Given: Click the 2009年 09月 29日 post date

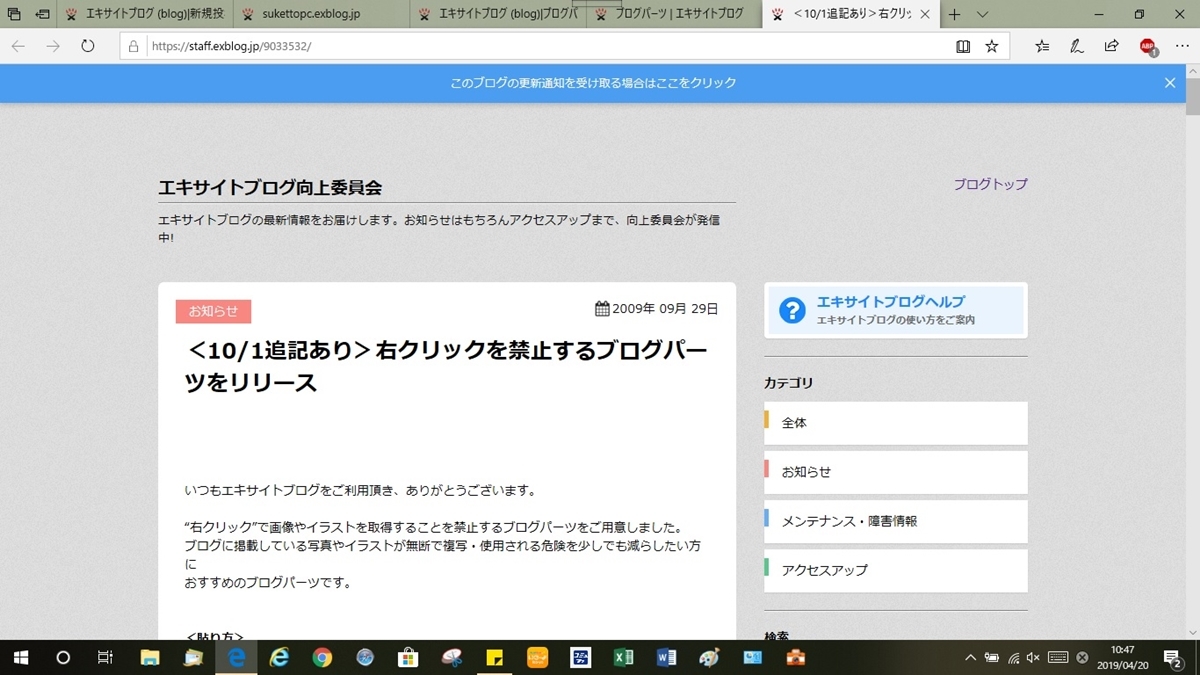Looking at the screenshot, I should (x=665, y=309).
